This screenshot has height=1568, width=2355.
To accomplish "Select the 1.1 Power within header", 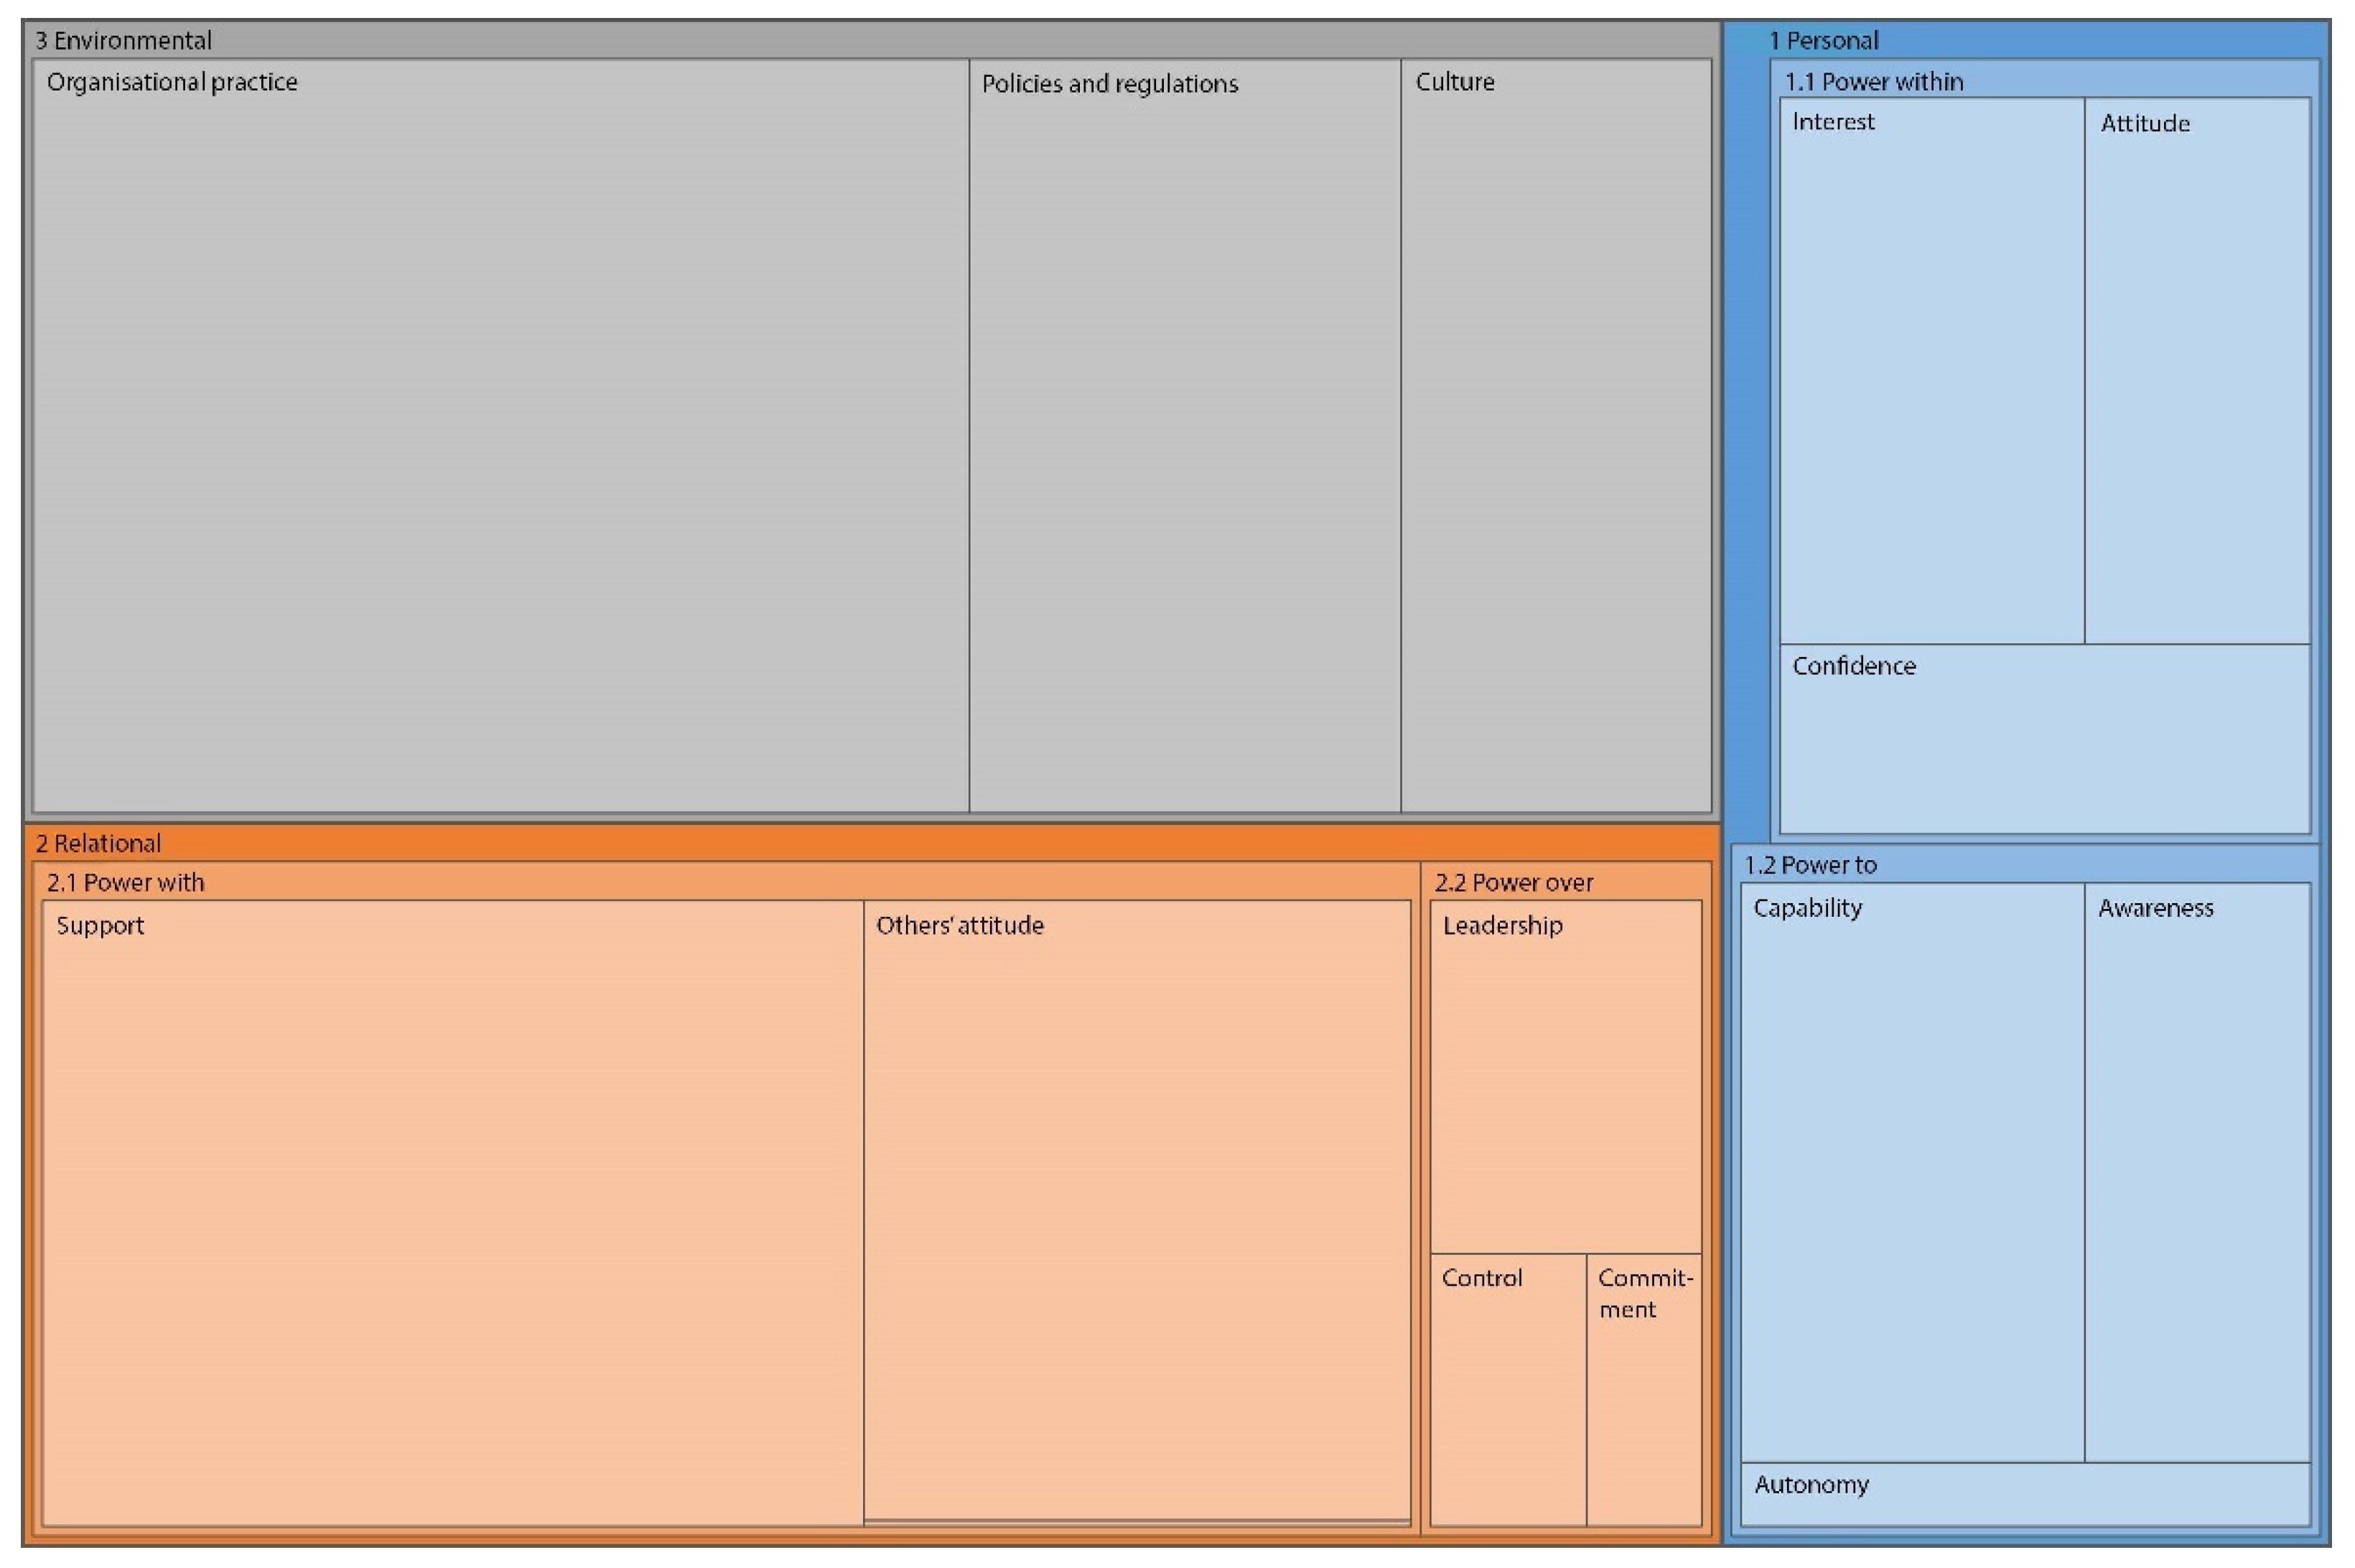I will 1873,82.
